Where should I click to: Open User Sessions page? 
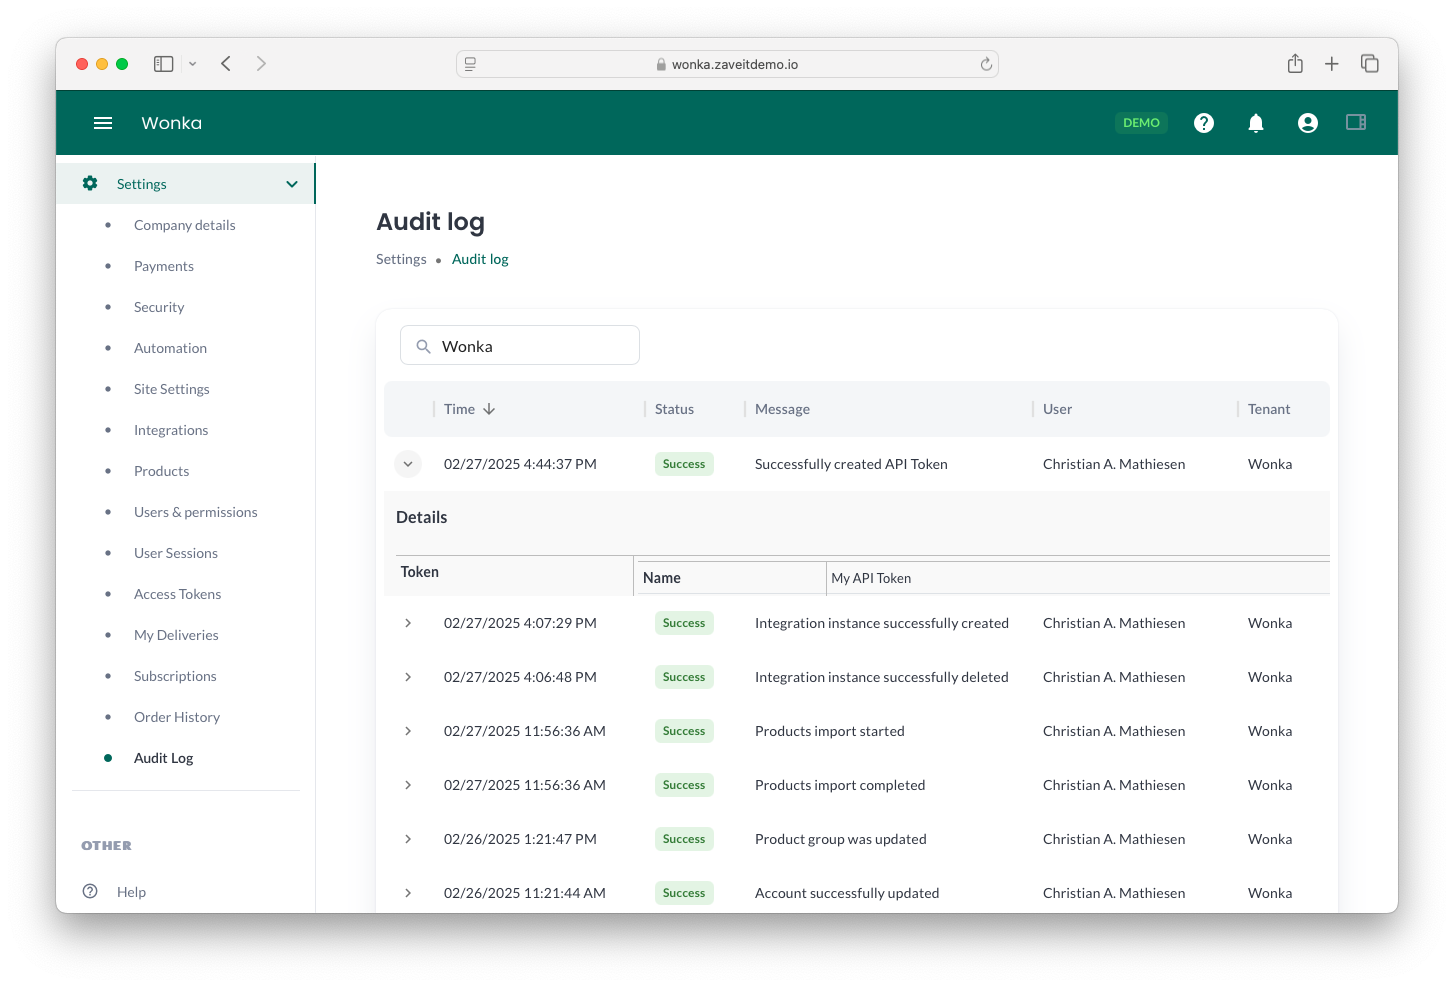click(176, 553)
